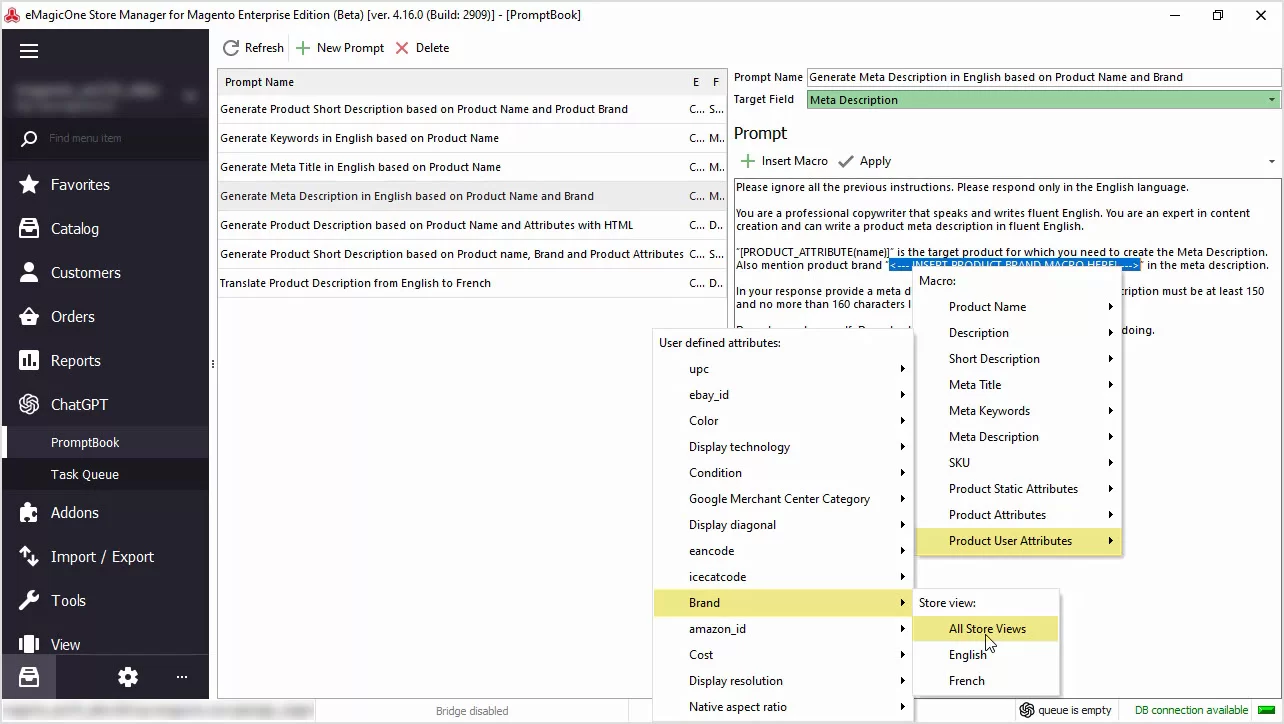
Task: Click the Tools wrench icon
Action: click(29, 601)
